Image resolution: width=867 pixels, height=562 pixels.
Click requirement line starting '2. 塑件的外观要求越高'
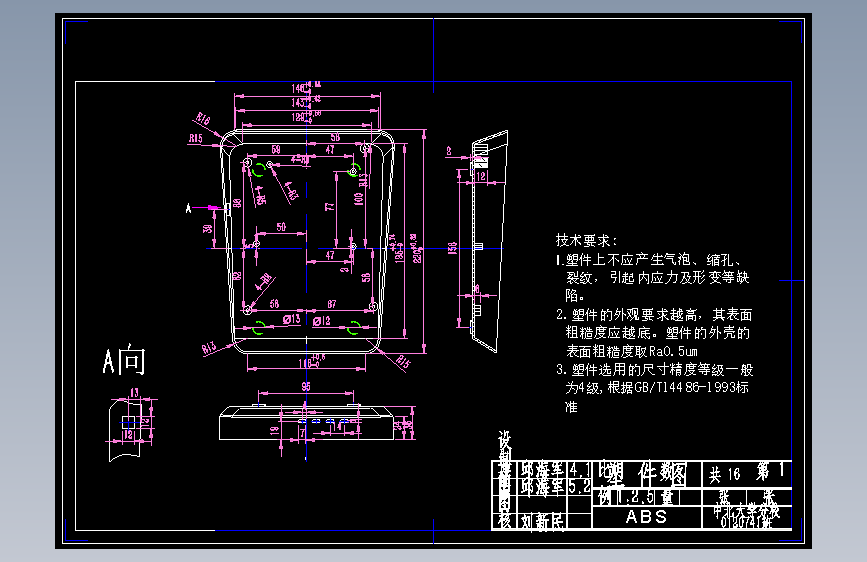coord(654,315)
